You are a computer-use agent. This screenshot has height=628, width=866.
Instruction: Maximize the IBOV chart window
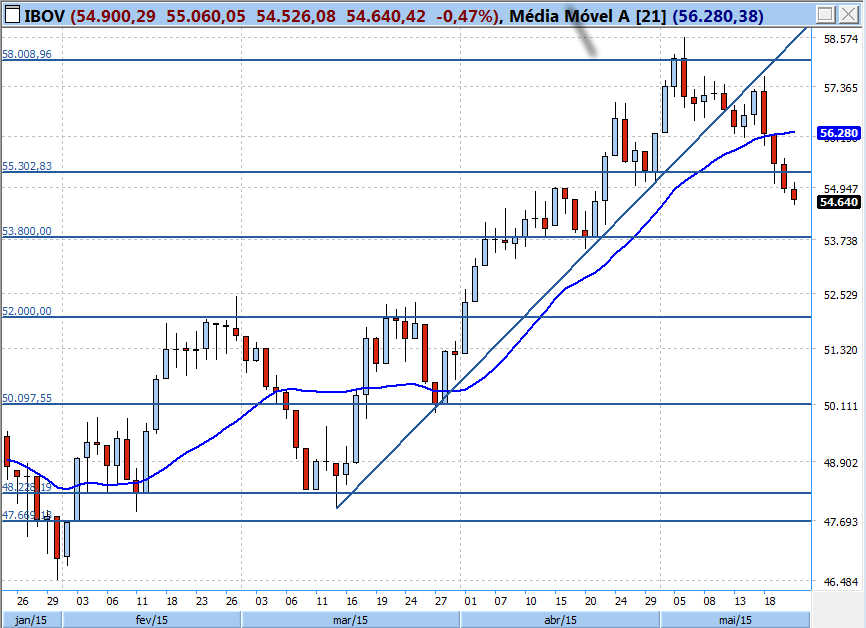point(825,15)
